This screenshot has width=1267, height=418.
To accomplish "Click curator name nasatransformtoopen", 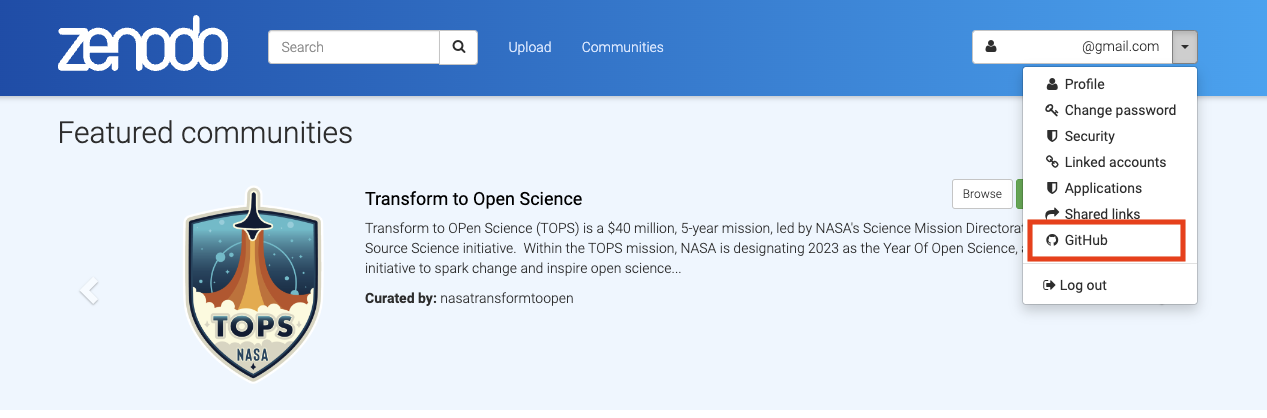I will click(x=506, y=298).
